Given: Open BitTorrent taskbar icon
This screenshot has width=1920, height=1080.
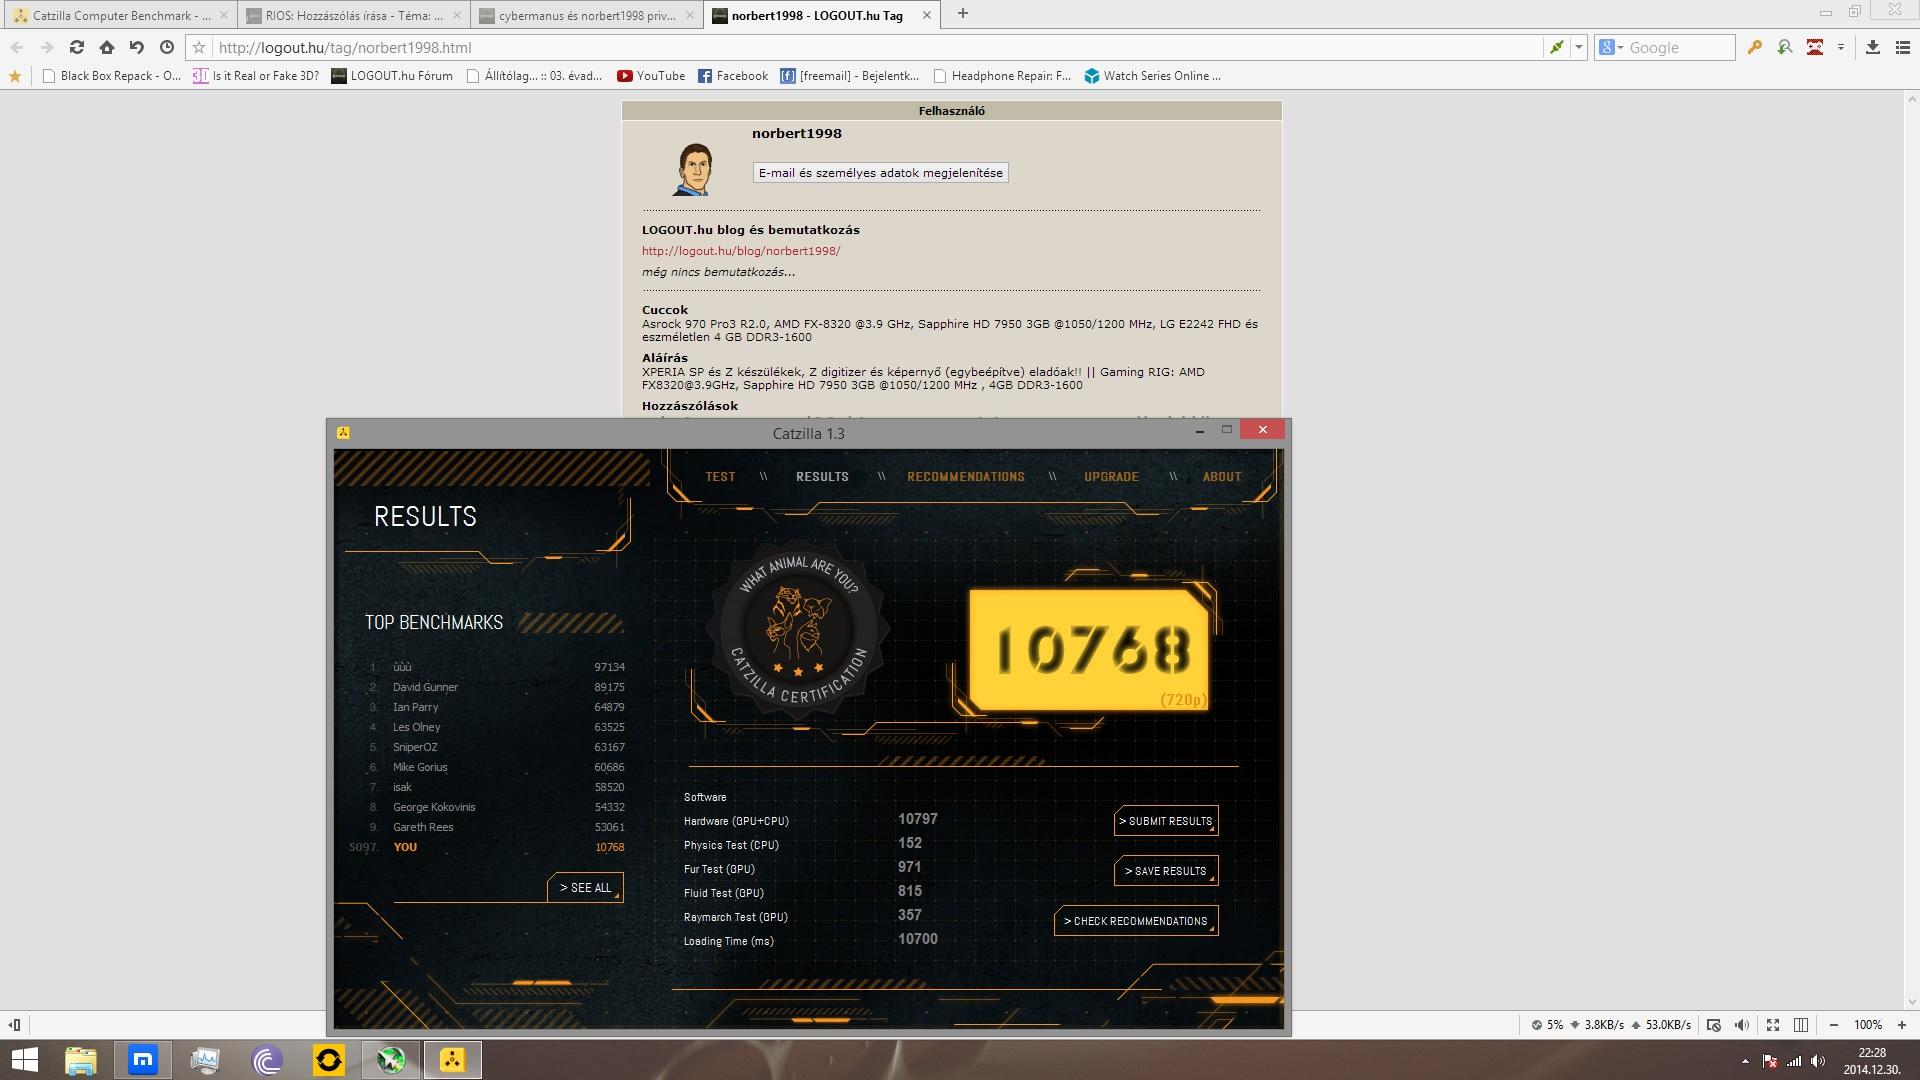Looking at the screenshot, I should [267, 1060].
